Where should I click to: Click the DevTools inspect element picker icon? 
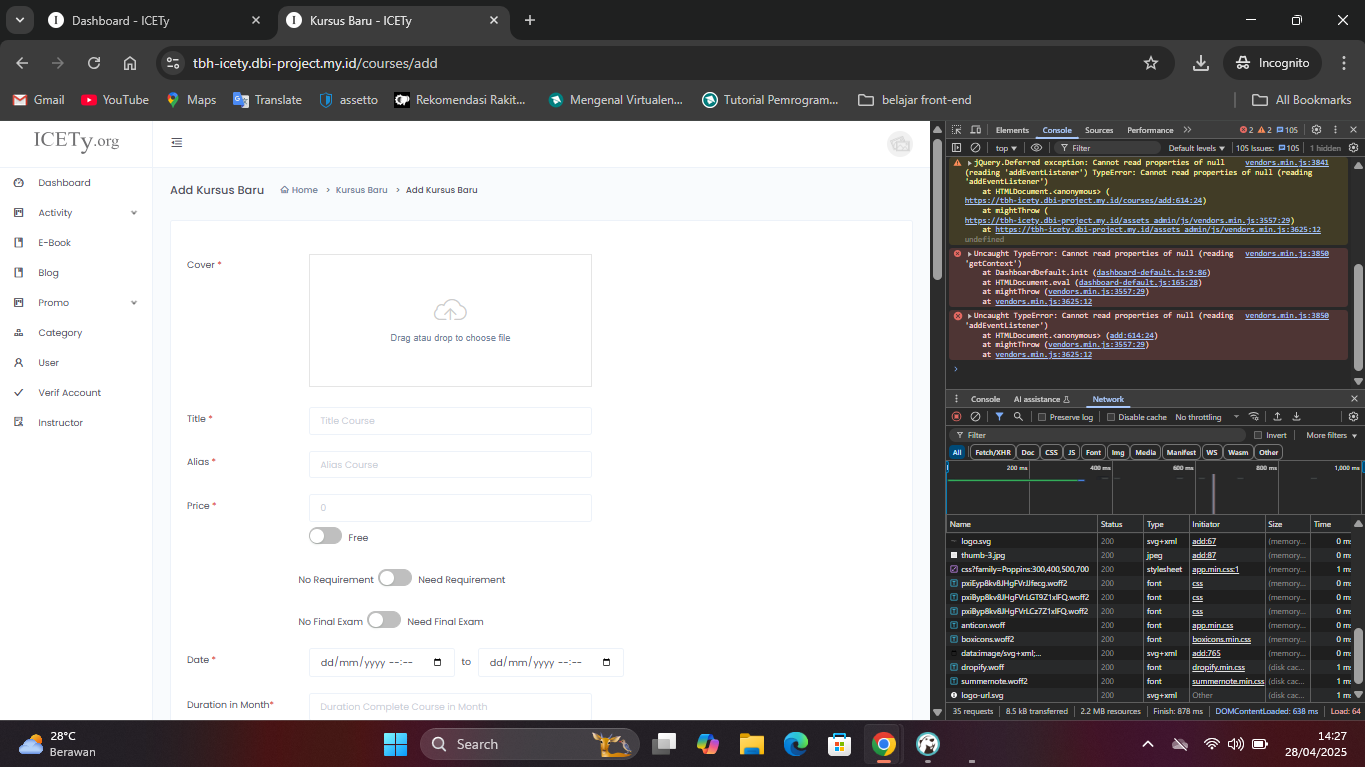point(956,130)
